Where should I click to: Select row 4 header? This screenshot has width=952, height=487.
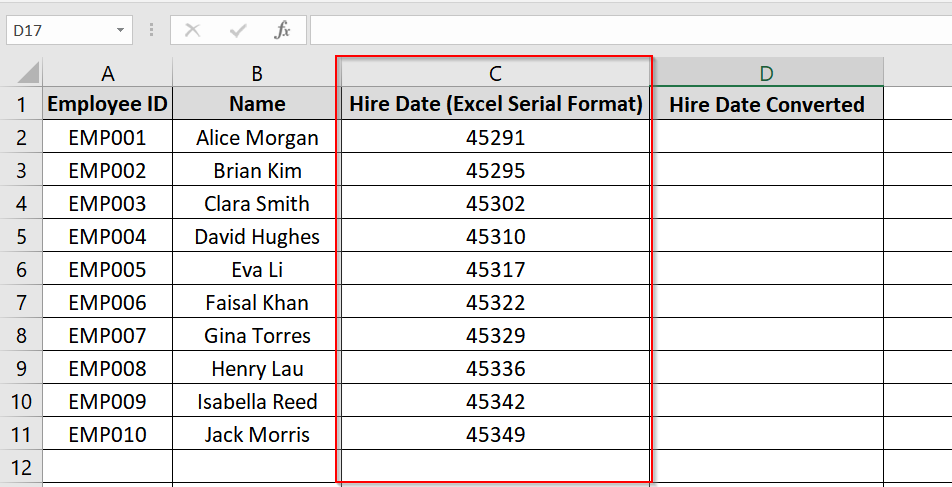coord(21,202)
